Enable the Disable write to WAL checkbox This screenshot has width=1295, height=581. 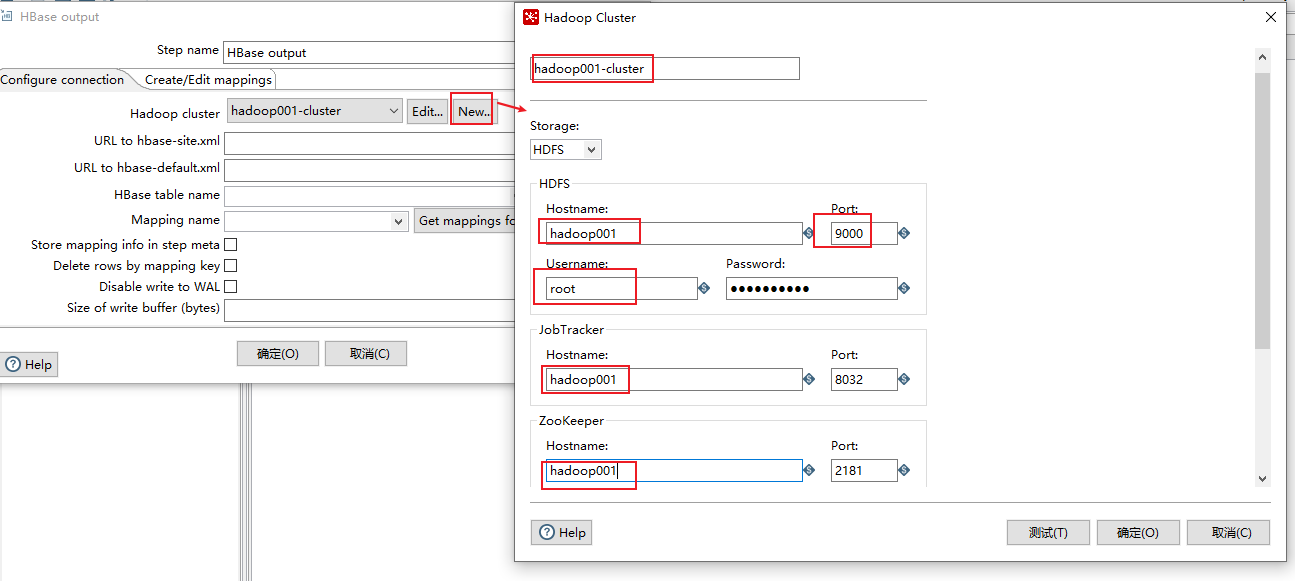point(229,286)
